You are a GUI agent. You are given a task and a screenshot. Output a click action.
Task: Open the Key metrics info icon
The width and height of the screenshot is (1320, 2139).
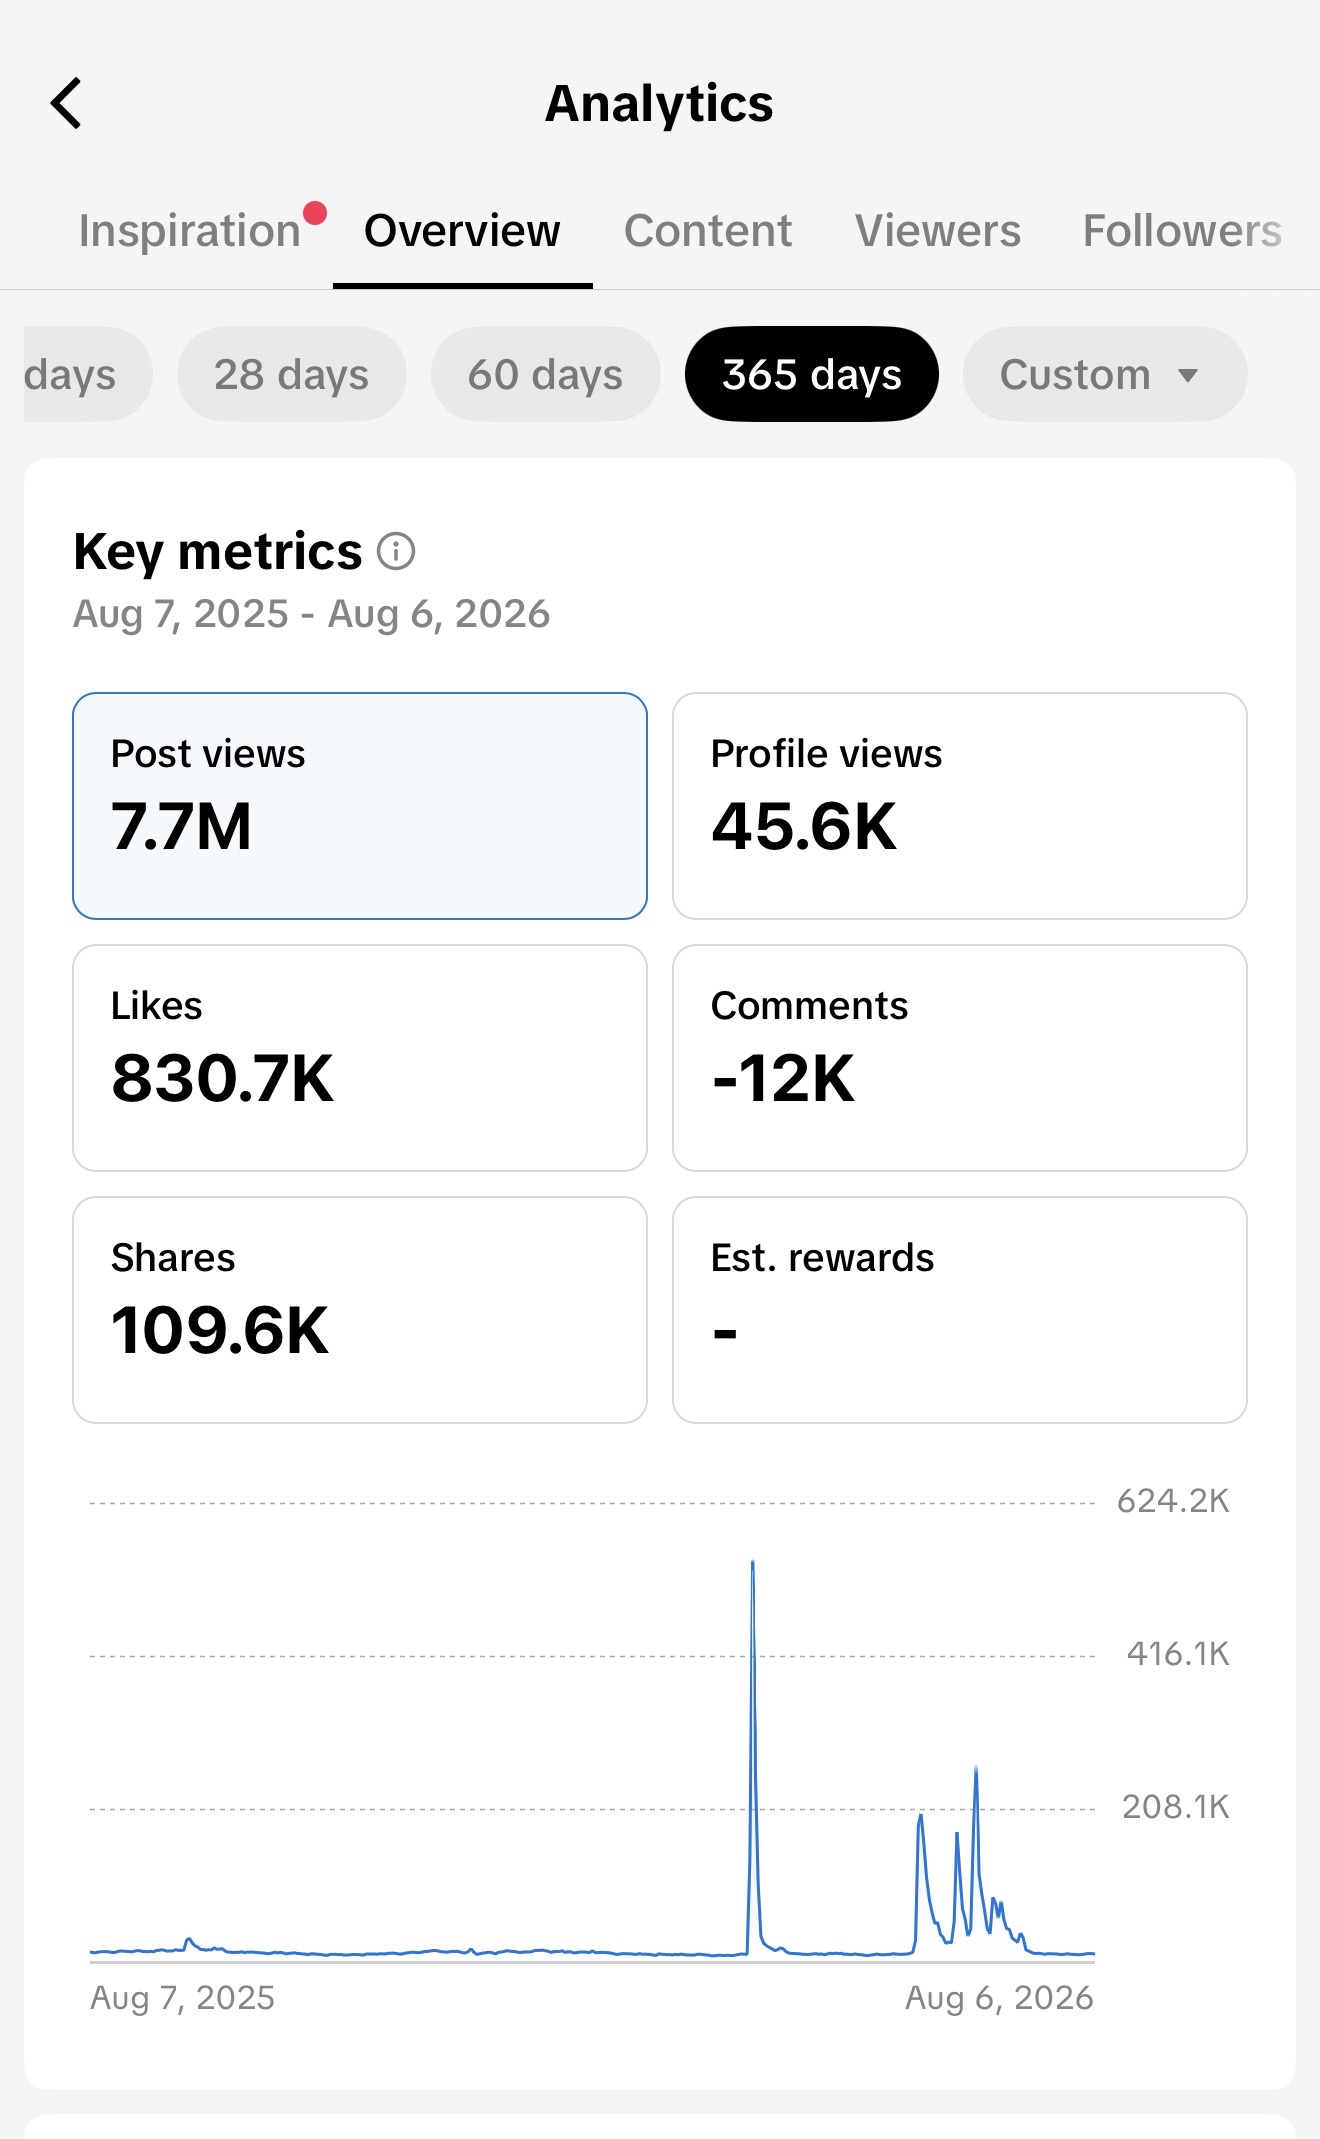click(x=396, y=551)
